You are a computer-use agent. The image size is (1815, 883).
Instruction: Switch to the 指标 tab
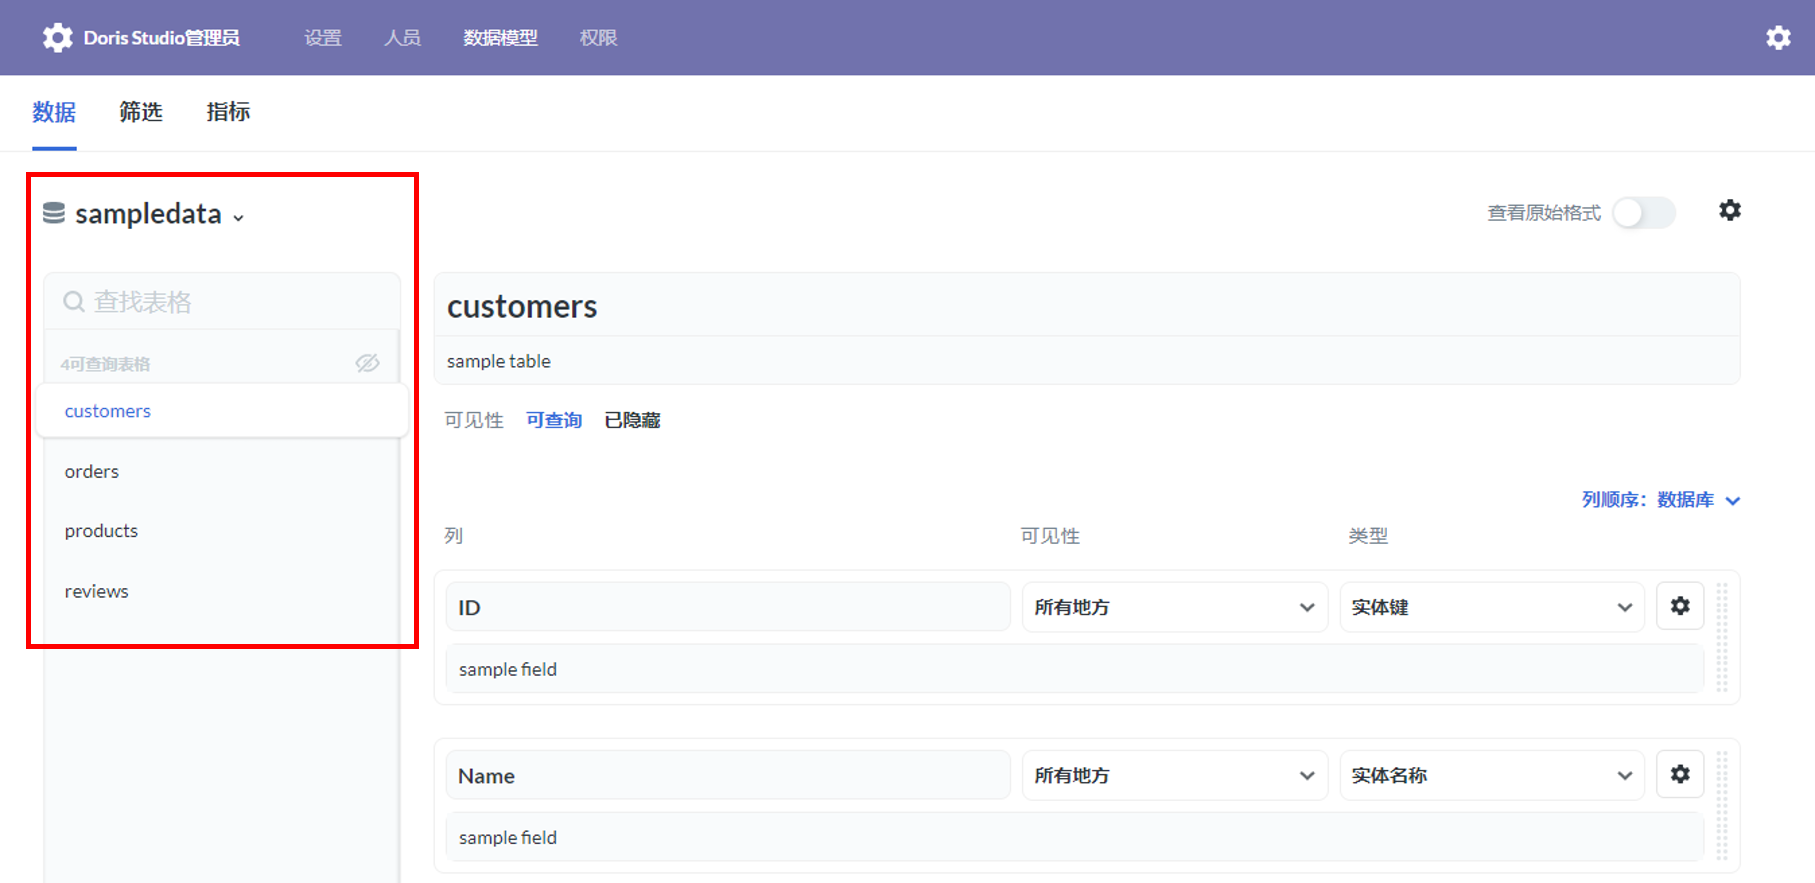click(x=228, y=112)
